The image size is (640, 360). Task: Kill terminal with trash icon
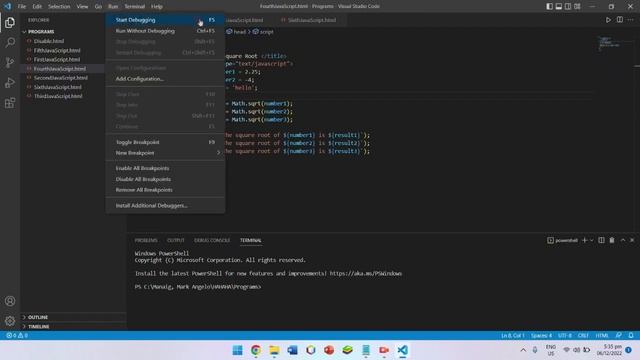612,240
